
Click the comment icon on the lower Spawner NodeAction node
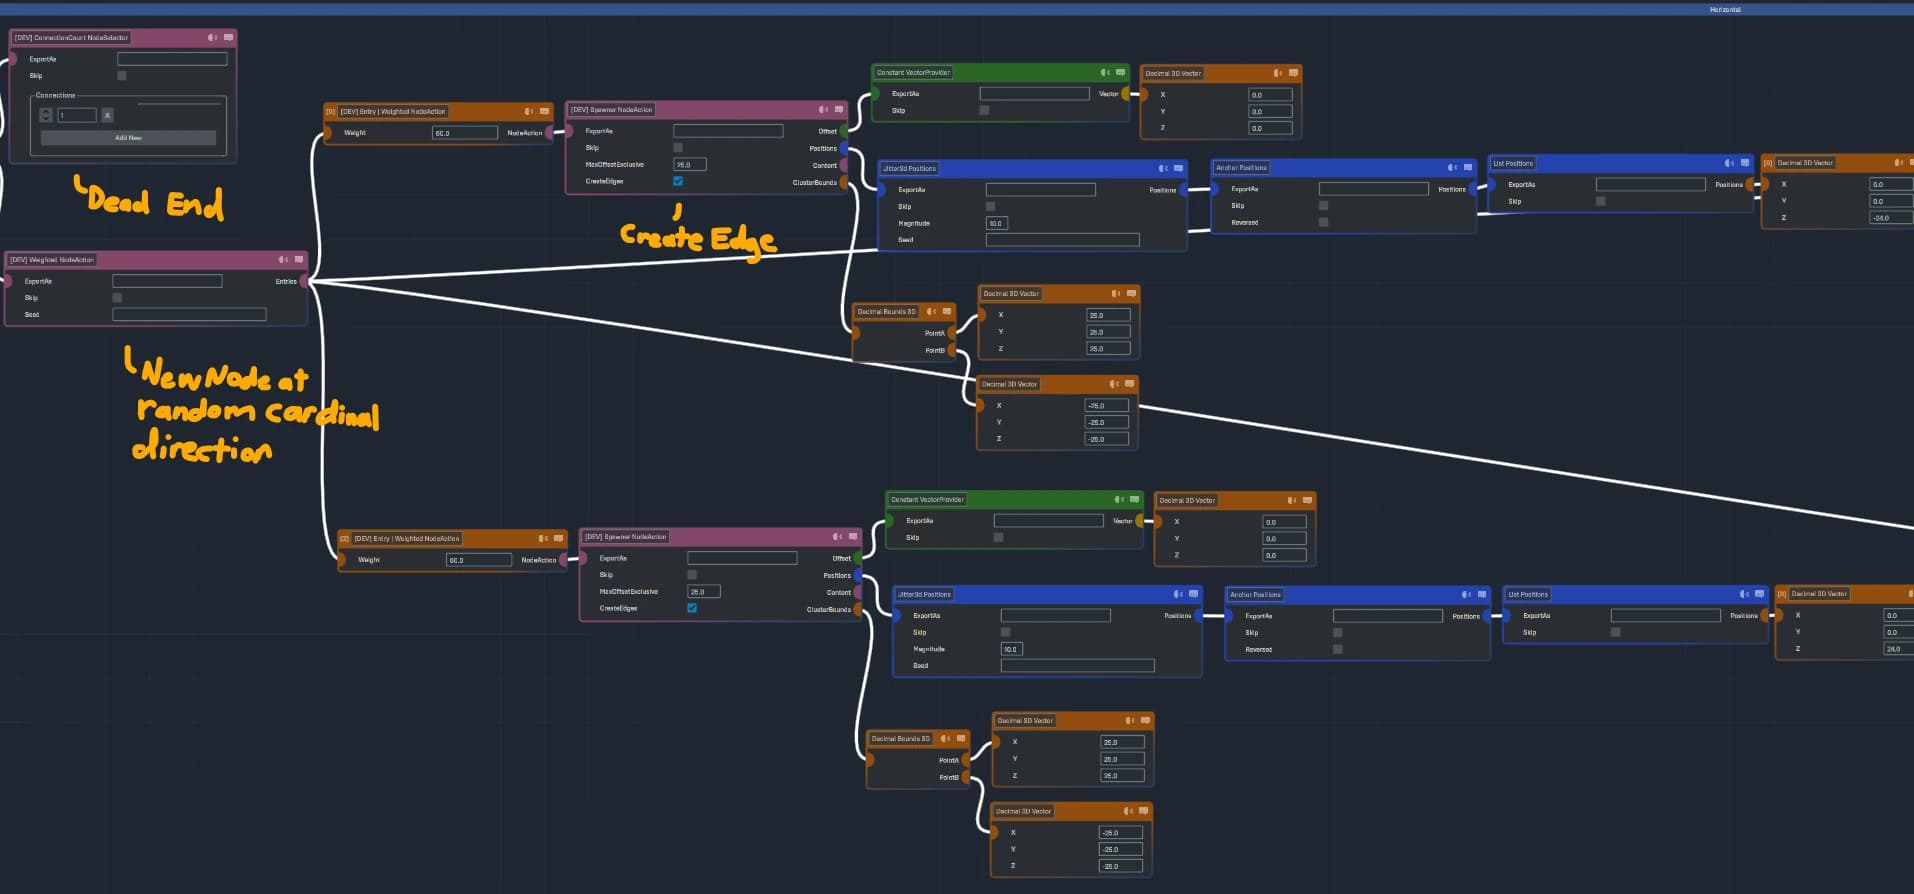click(x=852, y=536)
